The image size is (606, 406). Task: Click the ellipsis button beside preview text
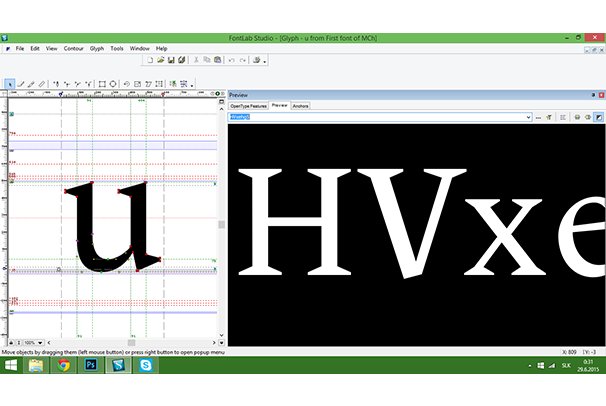538,117
